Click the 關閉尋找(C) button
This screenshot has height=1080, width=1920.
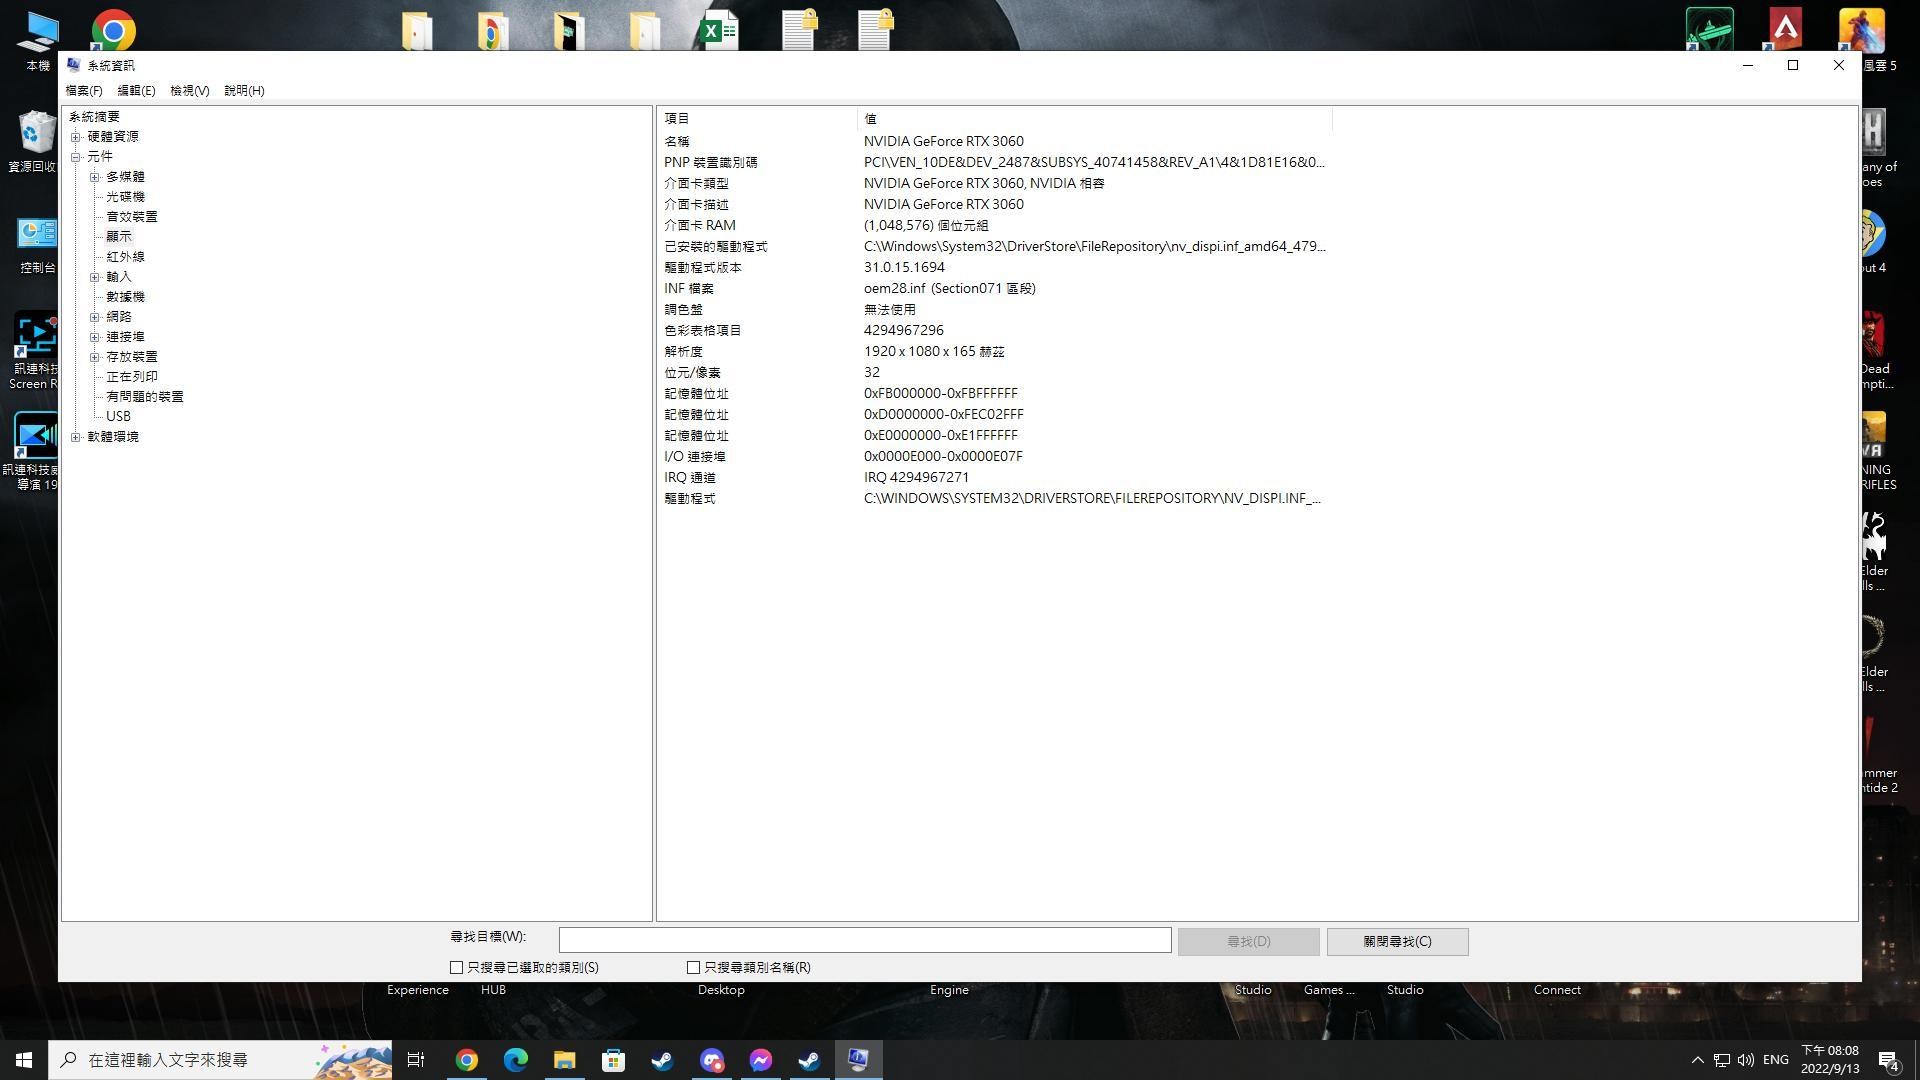(x=1397, y=942)
